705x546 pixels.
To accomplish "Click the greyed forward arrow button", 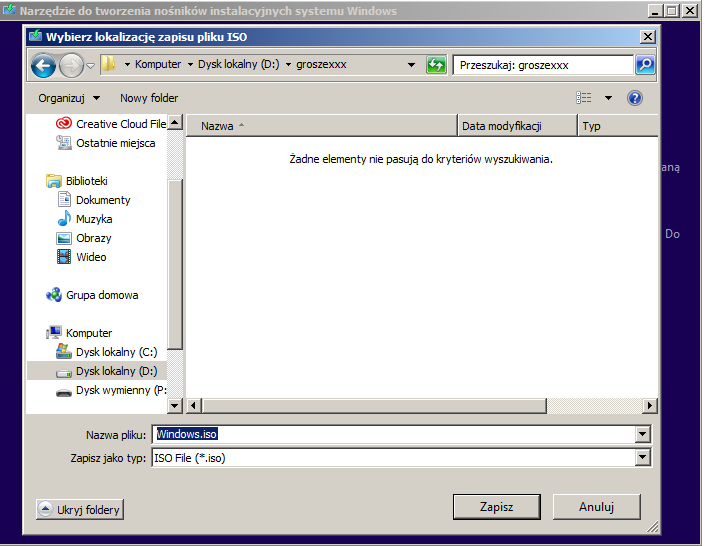I will click(x=71, y=66).
